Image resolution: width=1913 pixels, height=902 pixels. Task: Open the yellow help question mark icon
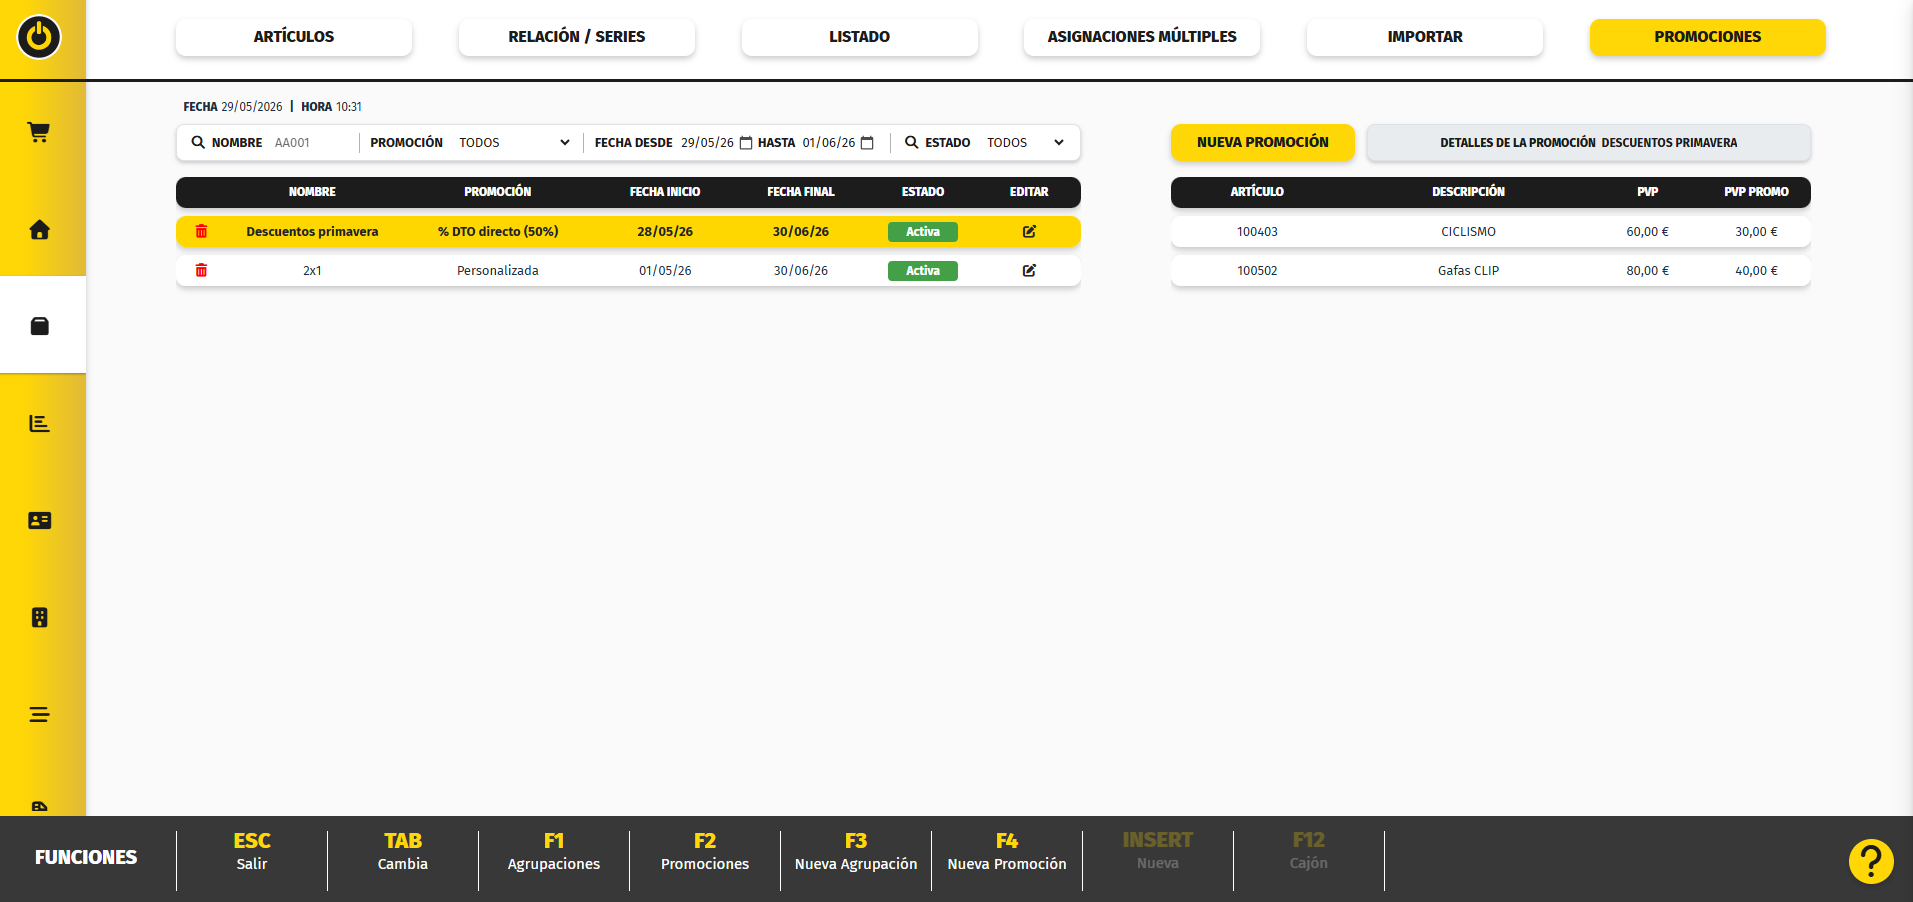pyautogui.click(x=1871, y=861)
